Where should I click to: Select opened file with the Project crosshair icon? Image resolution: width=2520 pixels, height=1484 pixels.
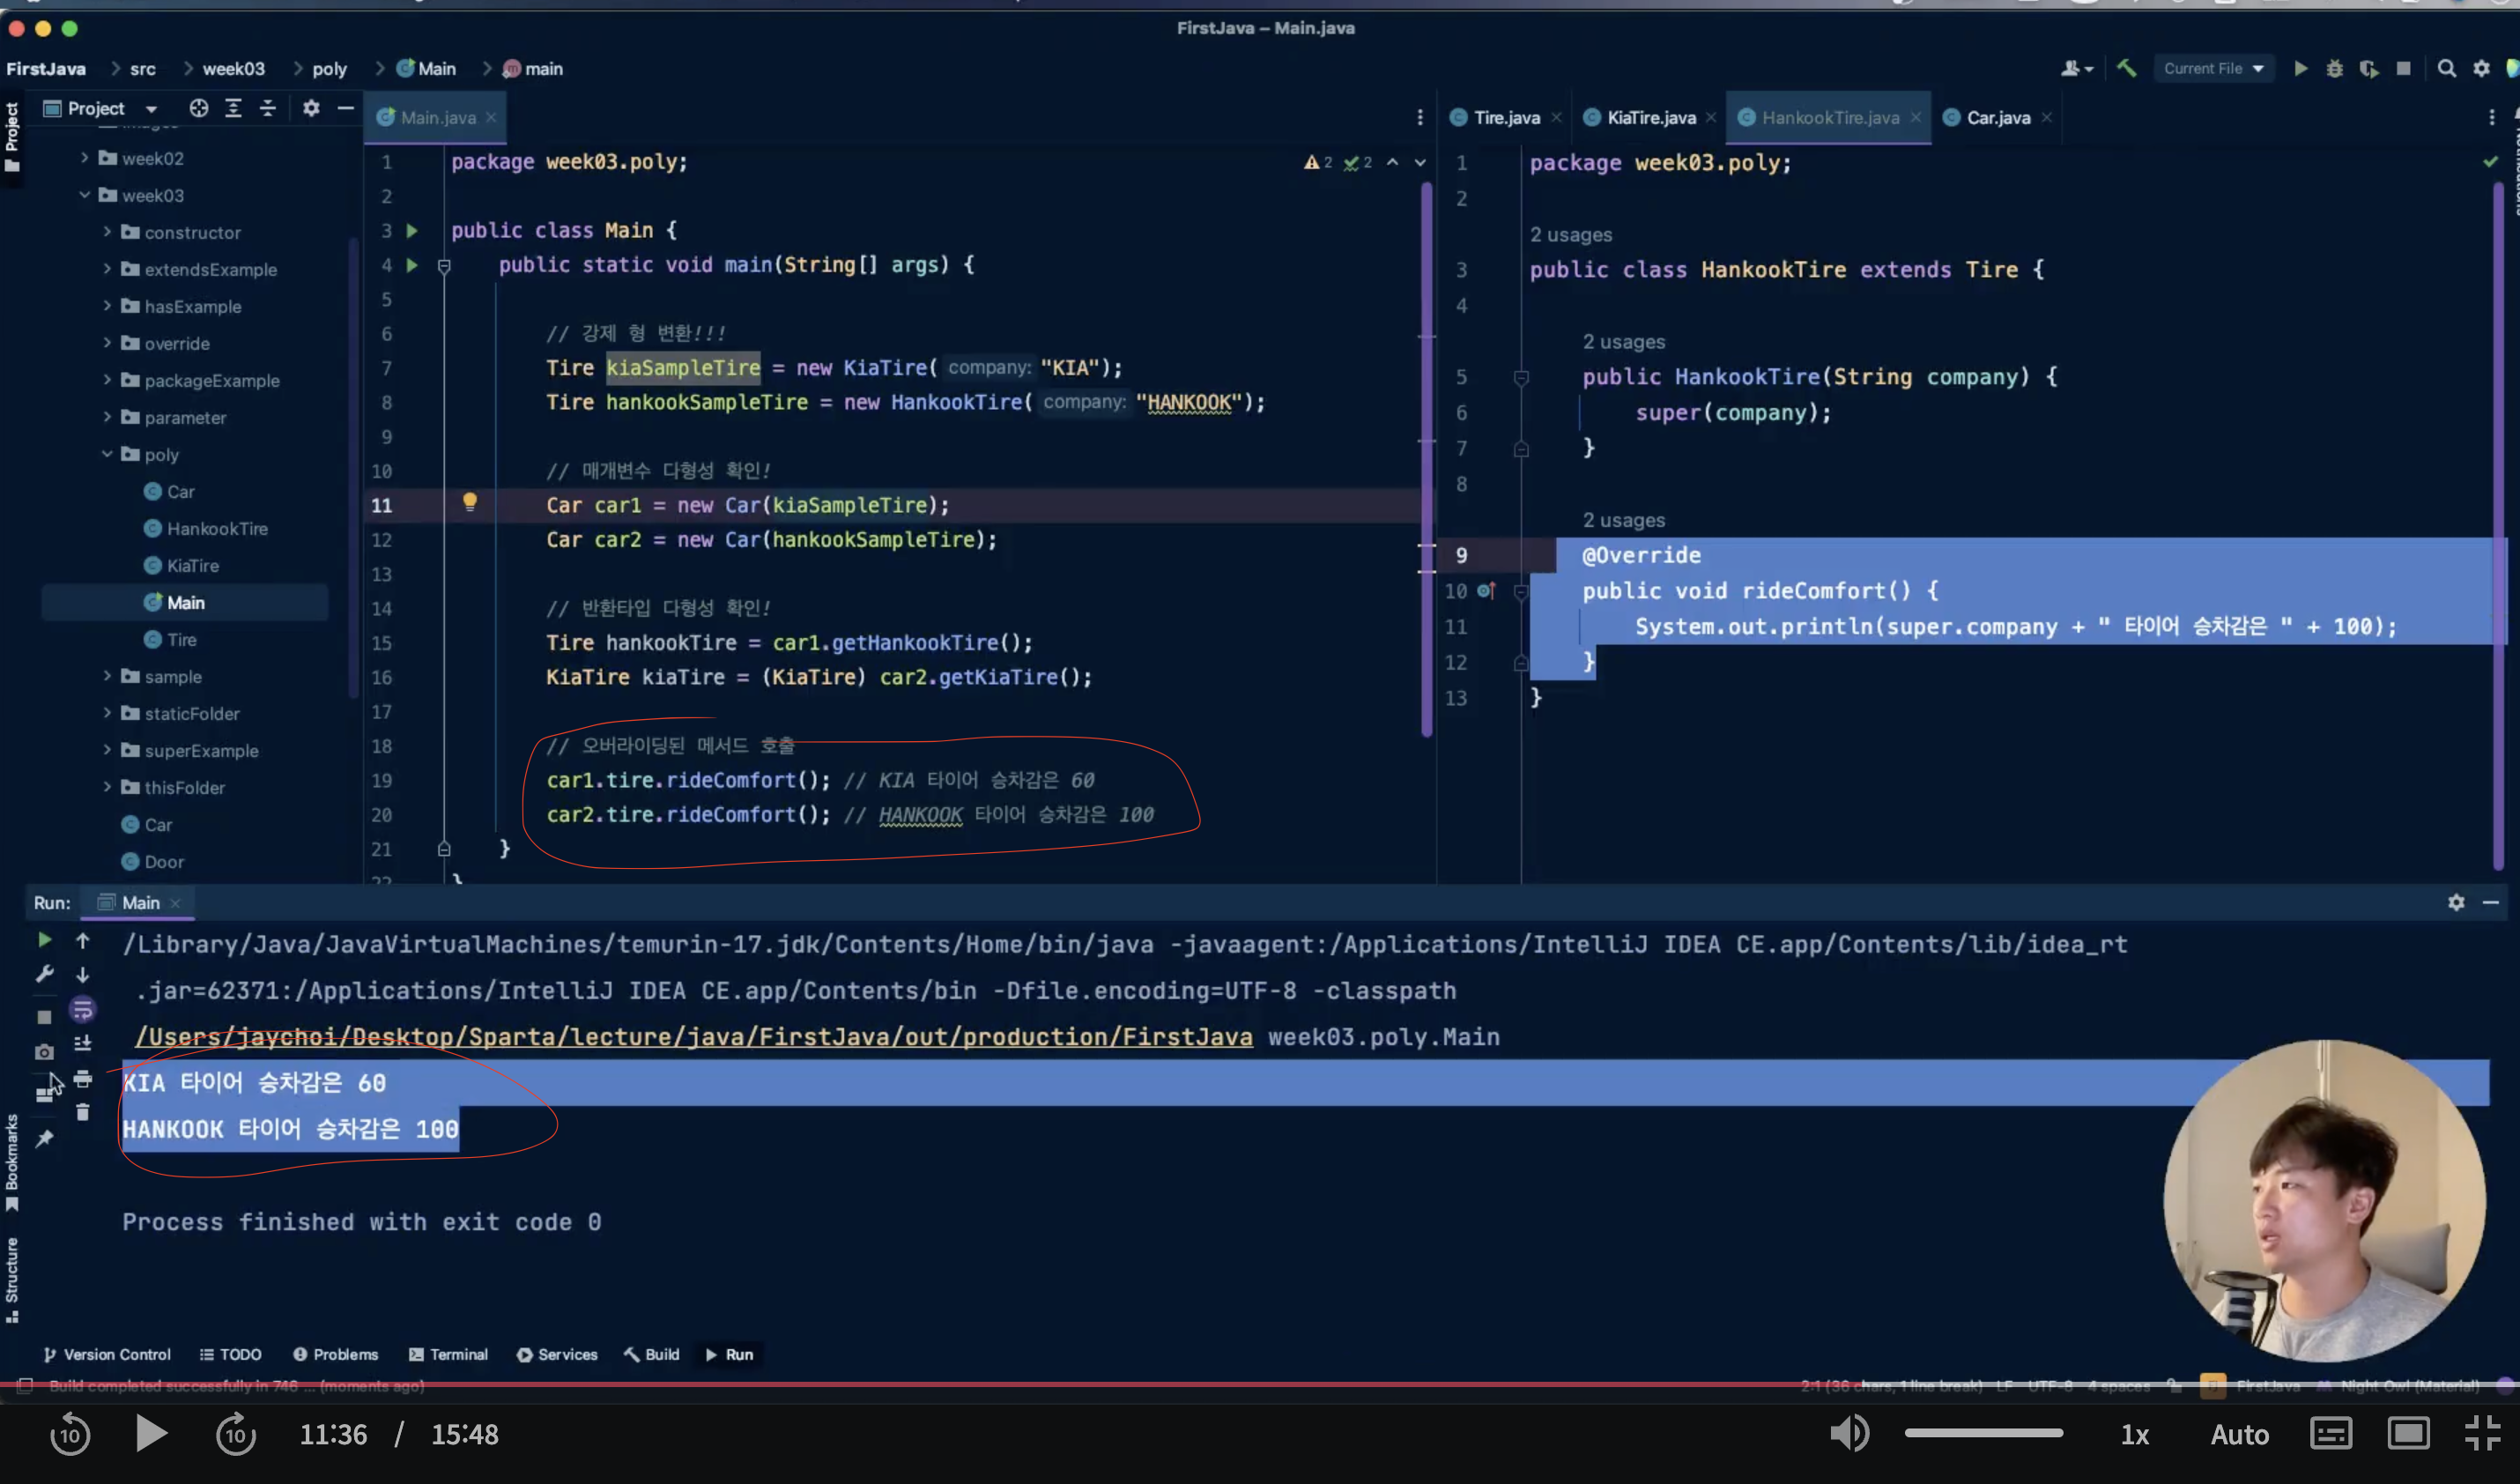(199, 108)
